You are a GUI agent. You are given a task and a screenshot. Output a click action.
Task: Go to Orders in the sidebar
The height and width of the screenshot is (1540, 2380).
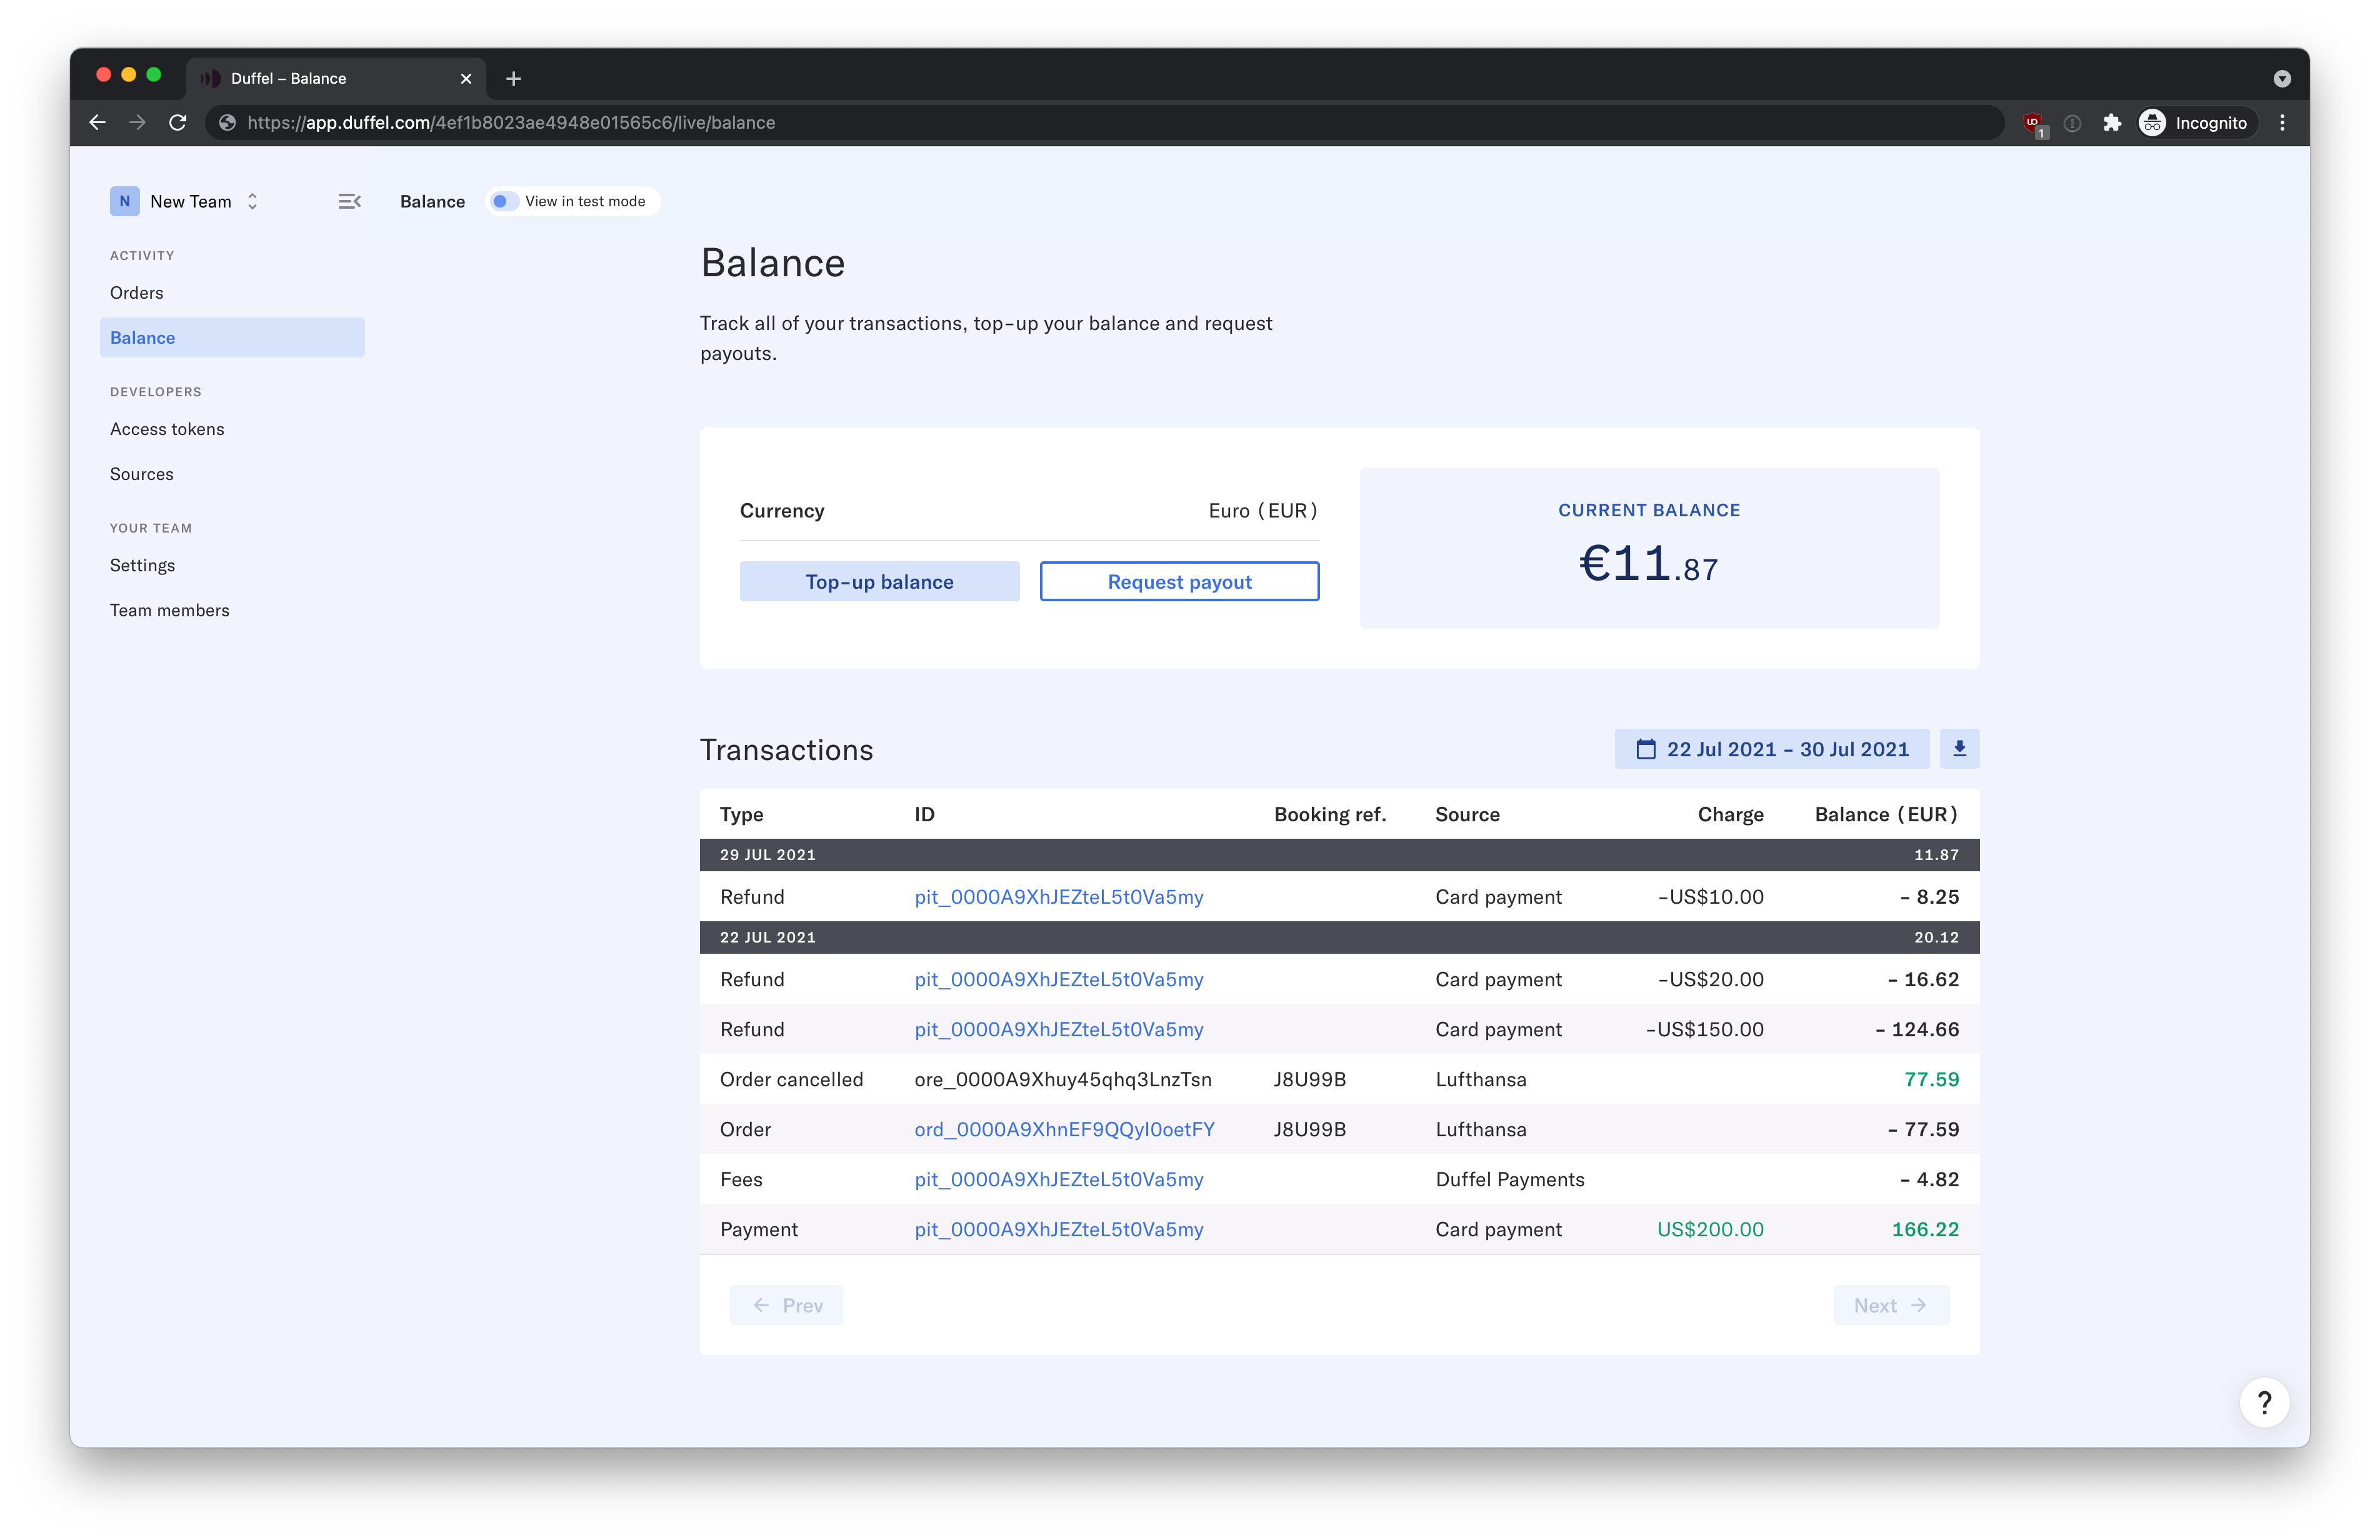(x=137, y=293)
